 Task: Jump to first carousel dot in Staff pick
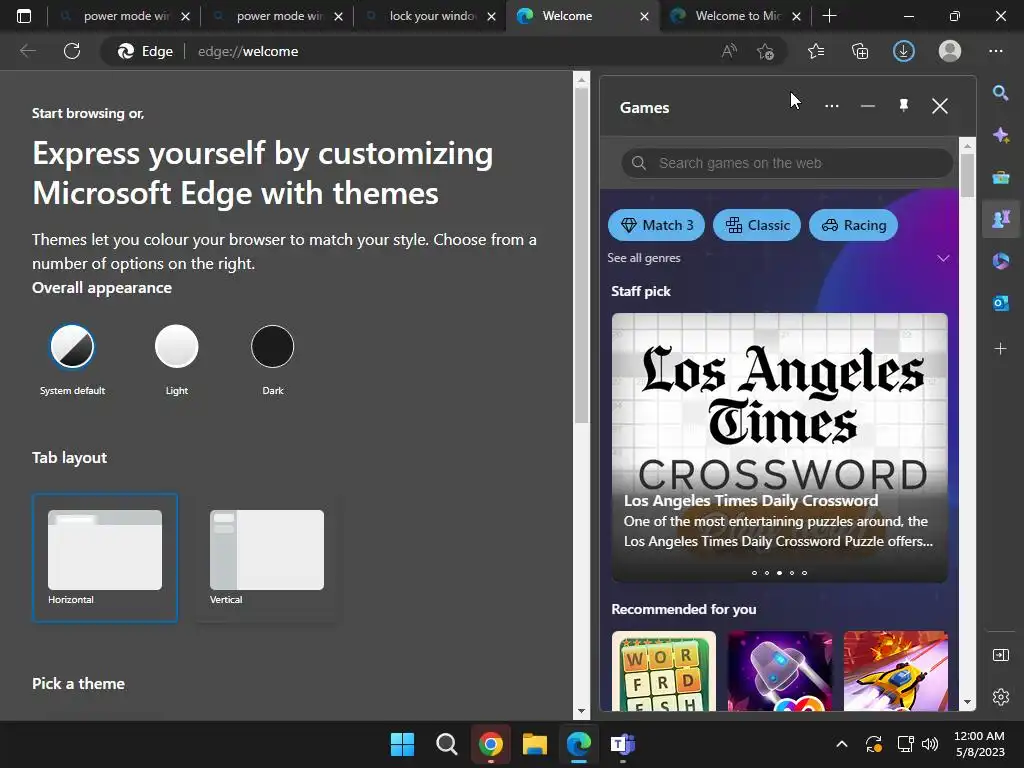click(x=754, y=573)
